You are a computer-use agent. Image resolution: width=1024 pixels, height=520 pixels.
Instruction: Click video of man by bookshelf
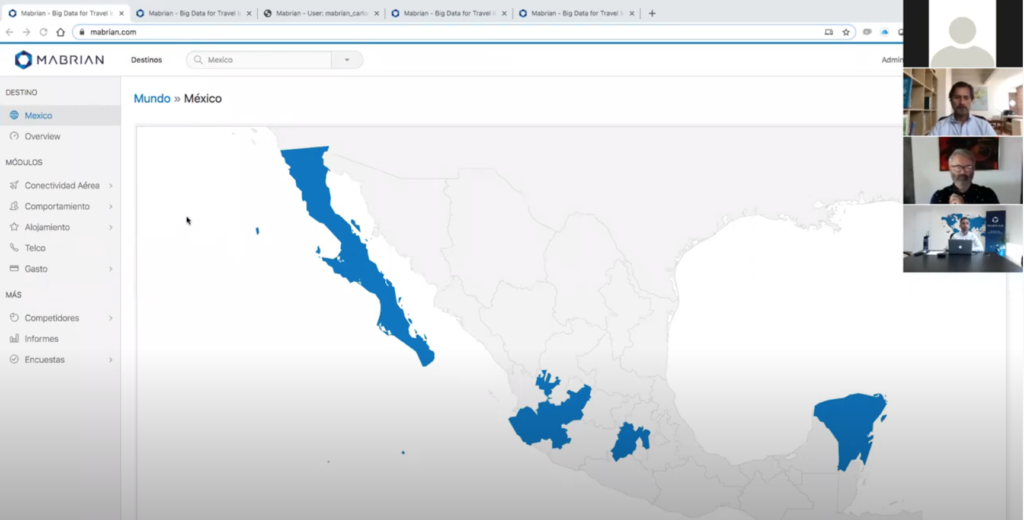click(x=963, y=102)
